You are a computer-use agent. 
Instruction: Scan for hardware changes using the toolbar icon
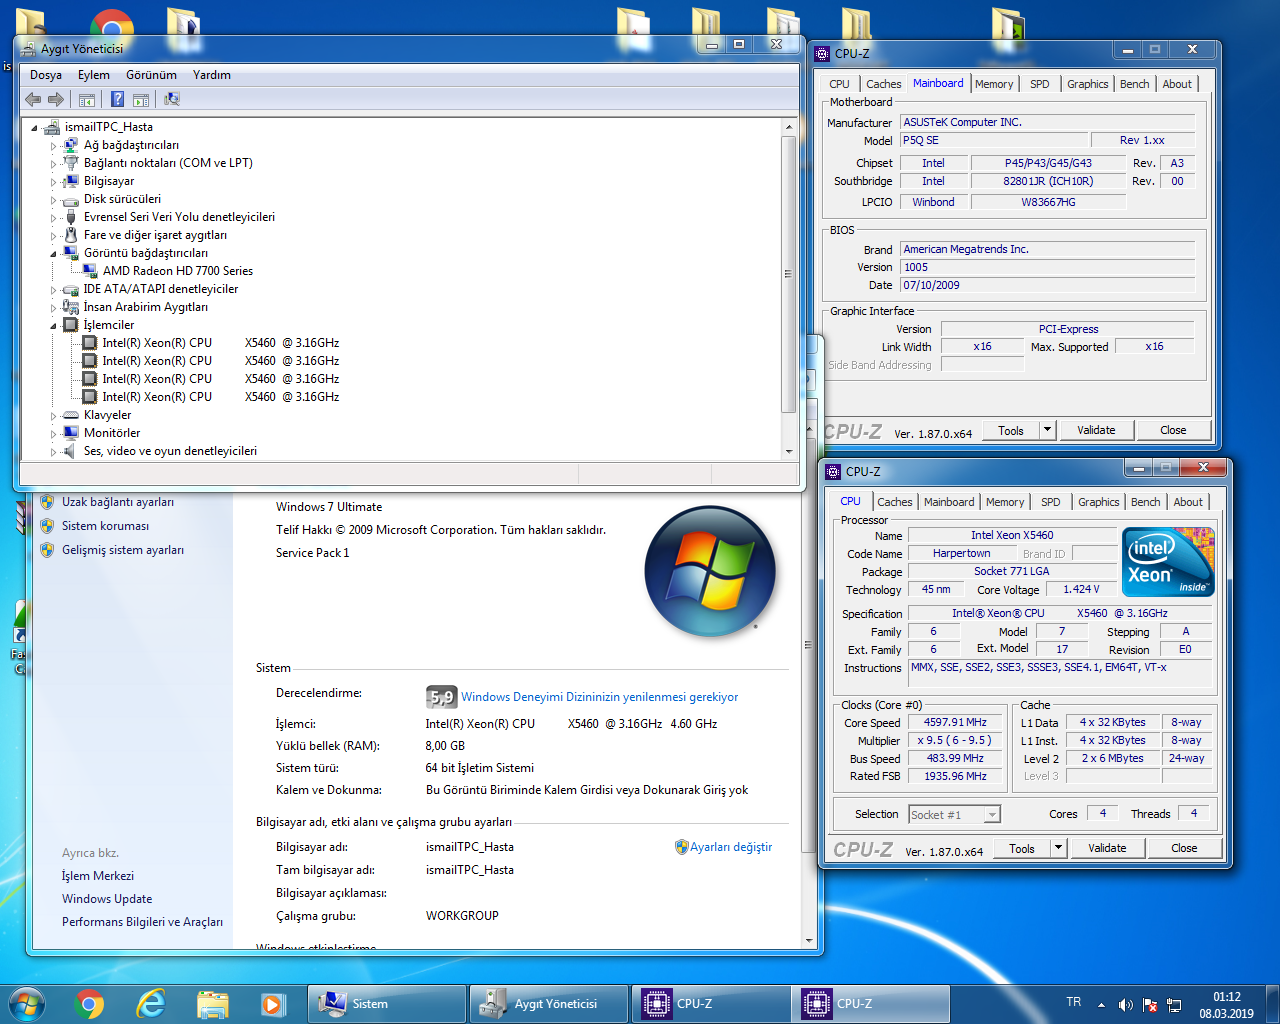point(172,99)
